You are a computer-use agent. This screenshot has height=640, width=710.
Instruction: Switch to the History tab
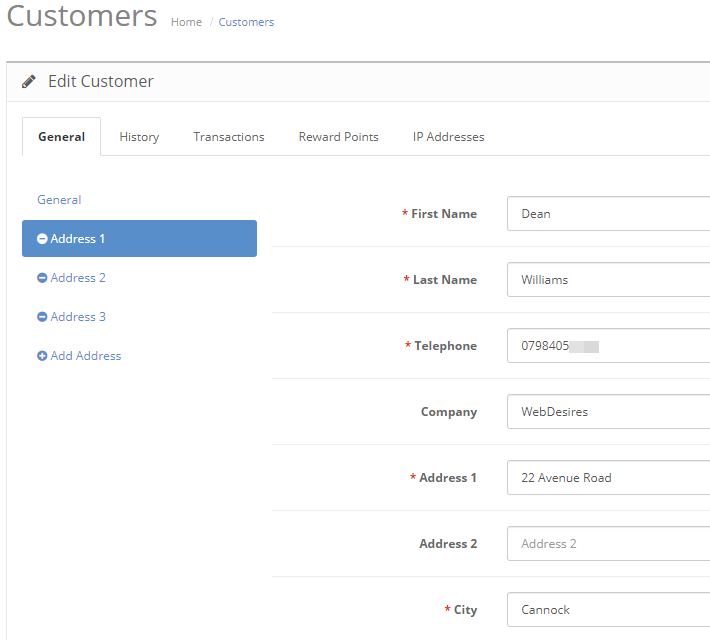(139, 137)
